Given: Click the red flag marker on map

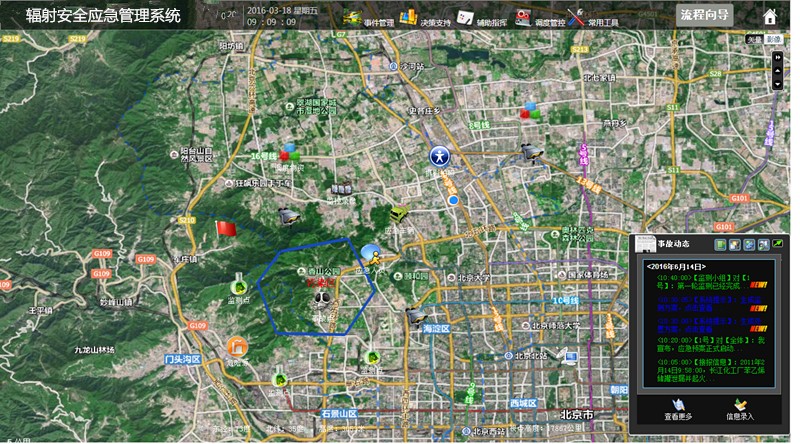Looking at the screenshot, I should [x=227, y=229].
